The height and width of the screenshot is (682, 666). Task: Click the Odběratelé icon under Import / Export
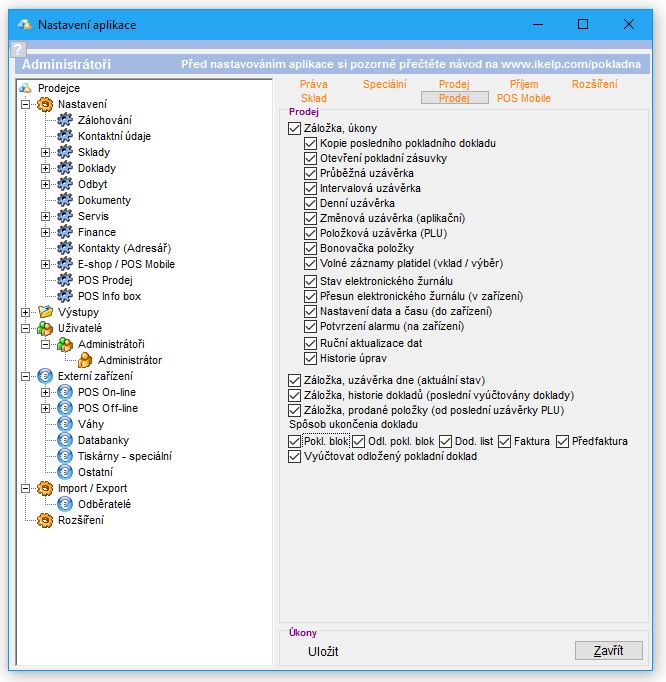coord(65,504)
